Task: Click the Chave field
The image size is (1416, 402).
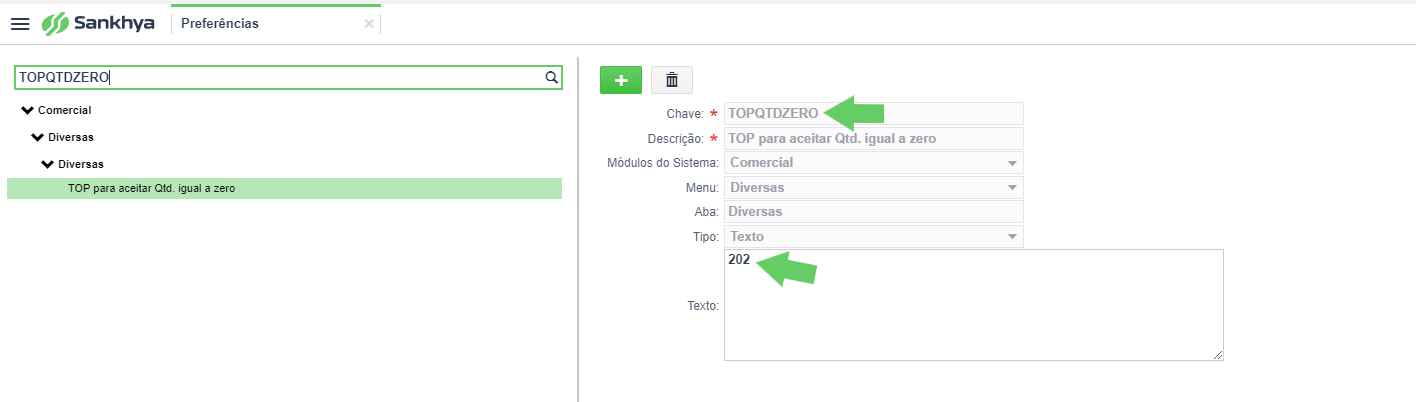Action: (x=874, y=113)
